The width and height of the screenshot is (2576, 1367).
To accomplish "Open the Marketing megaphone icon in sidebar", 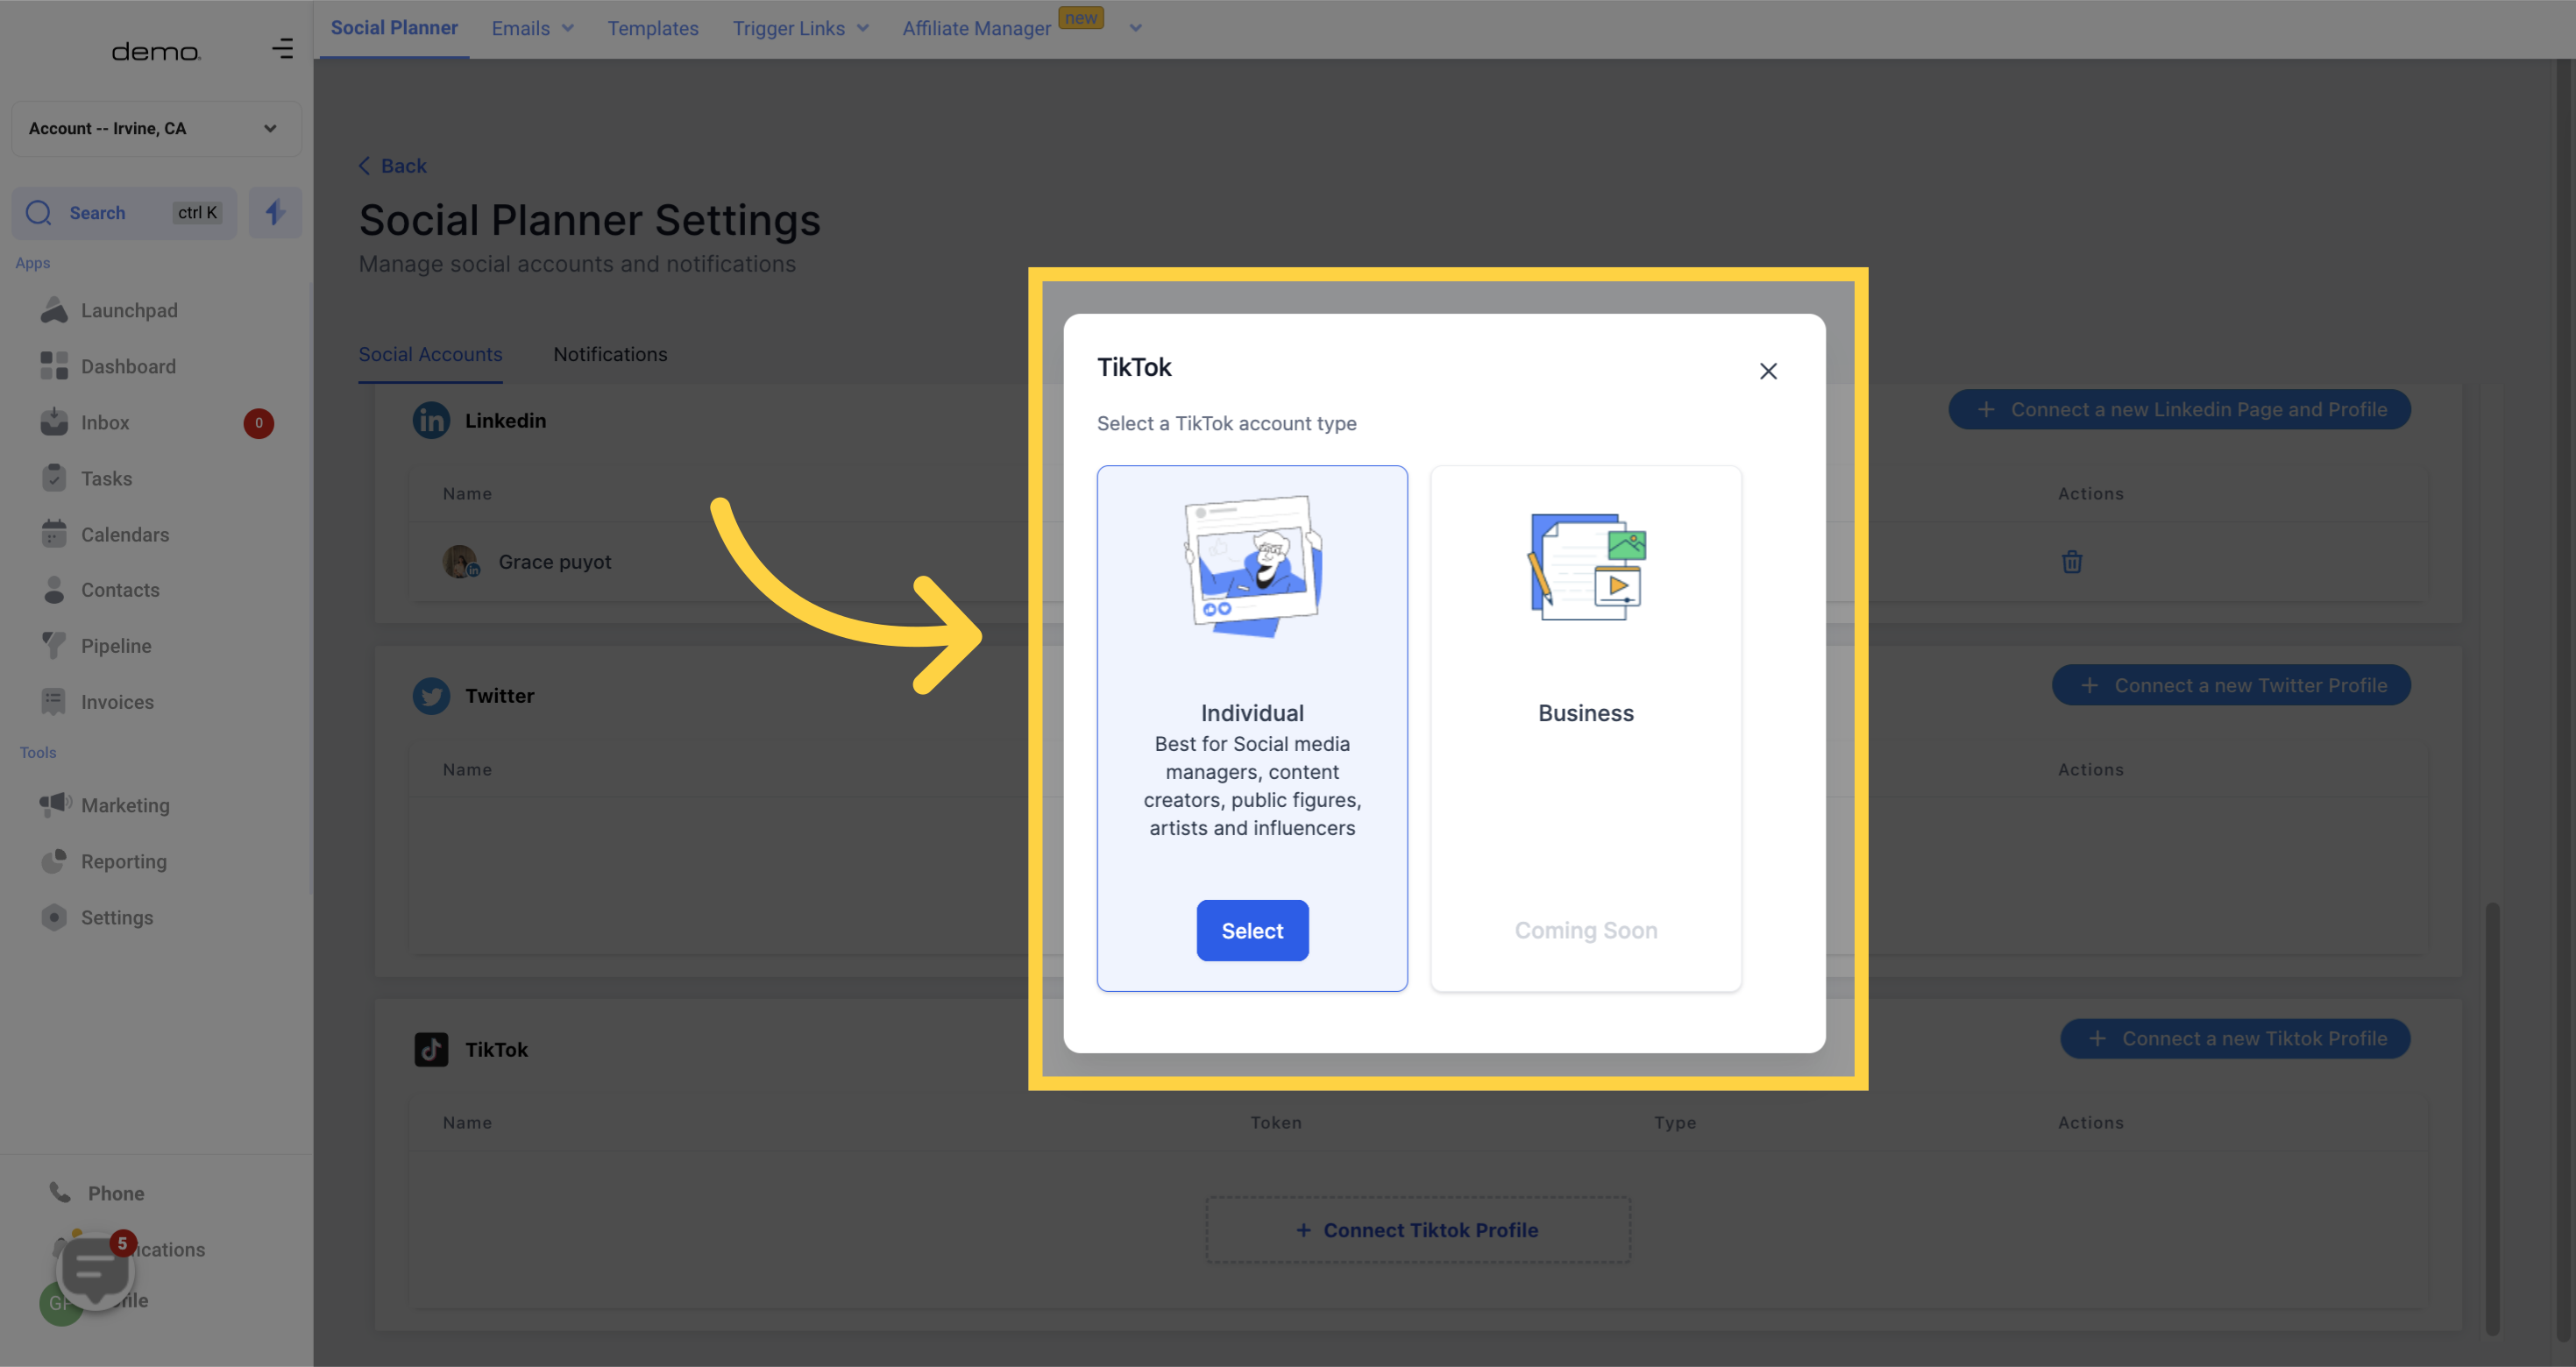I will (x=55, y=804).
